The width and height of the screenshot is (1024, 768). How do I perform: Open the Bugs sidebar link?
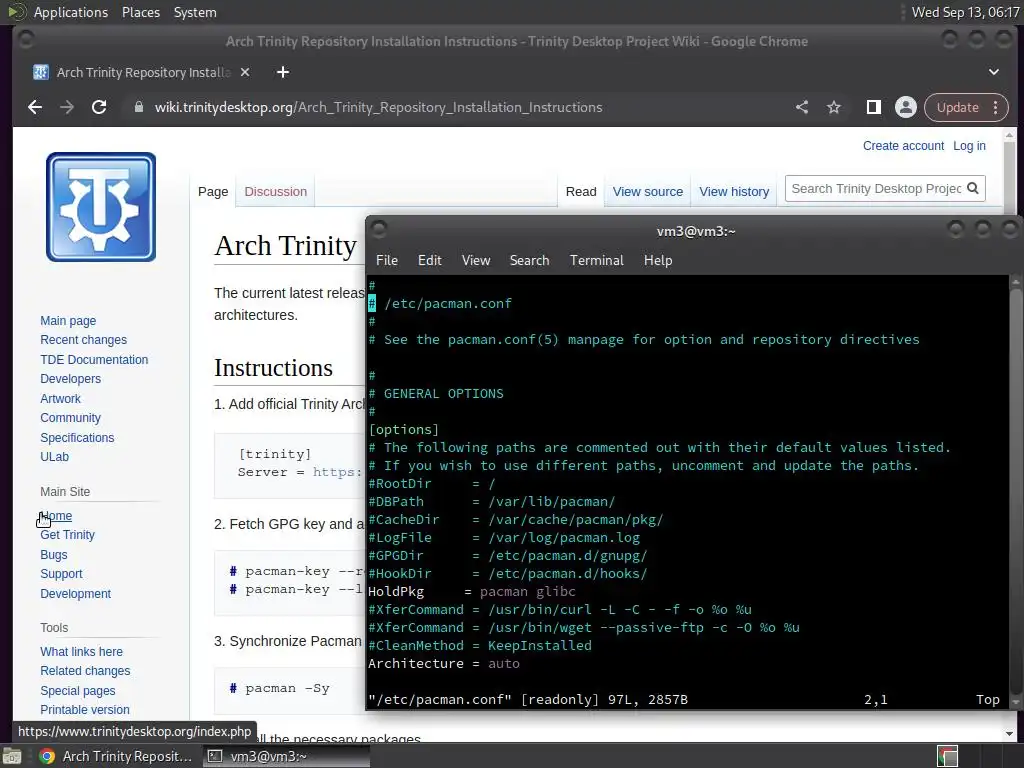click(x=54, y=554)
